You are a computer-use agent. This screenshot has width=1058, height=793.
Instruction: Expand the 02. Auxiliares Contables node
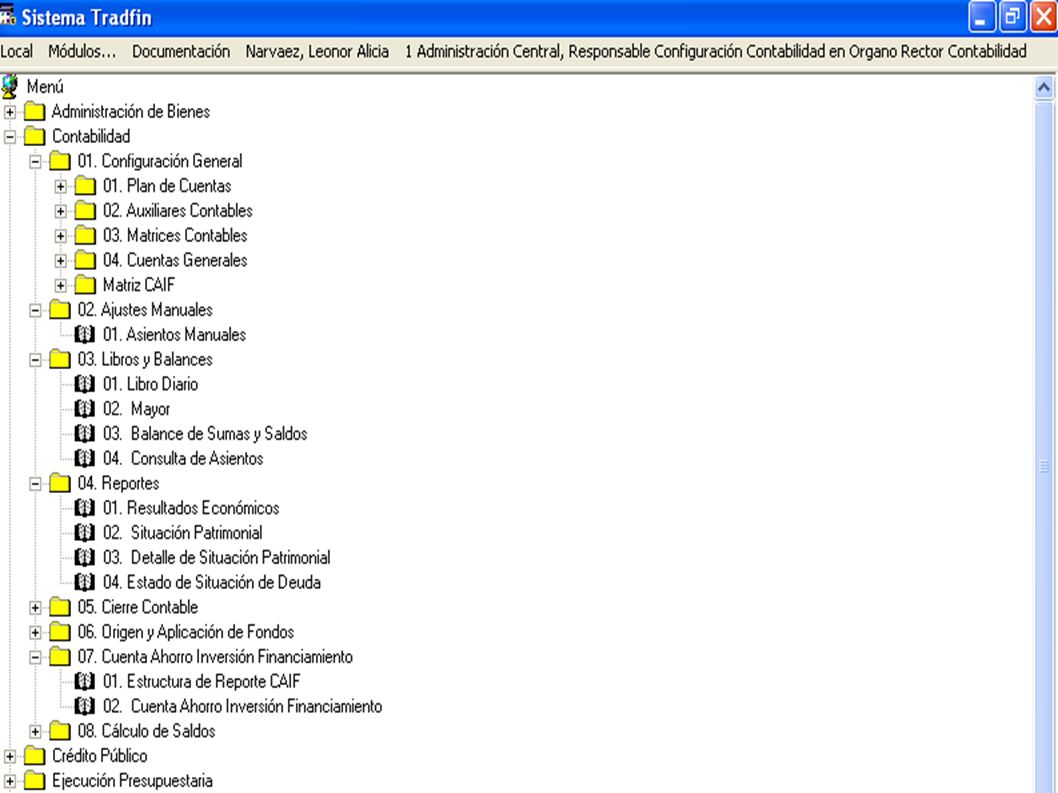[x=61, y=211]
